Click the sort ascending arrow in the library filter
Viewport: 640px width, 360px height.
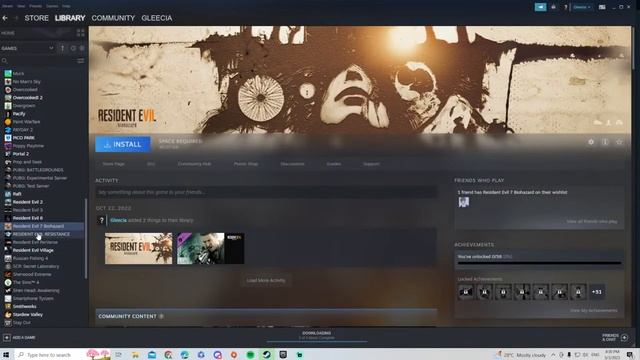62,48
